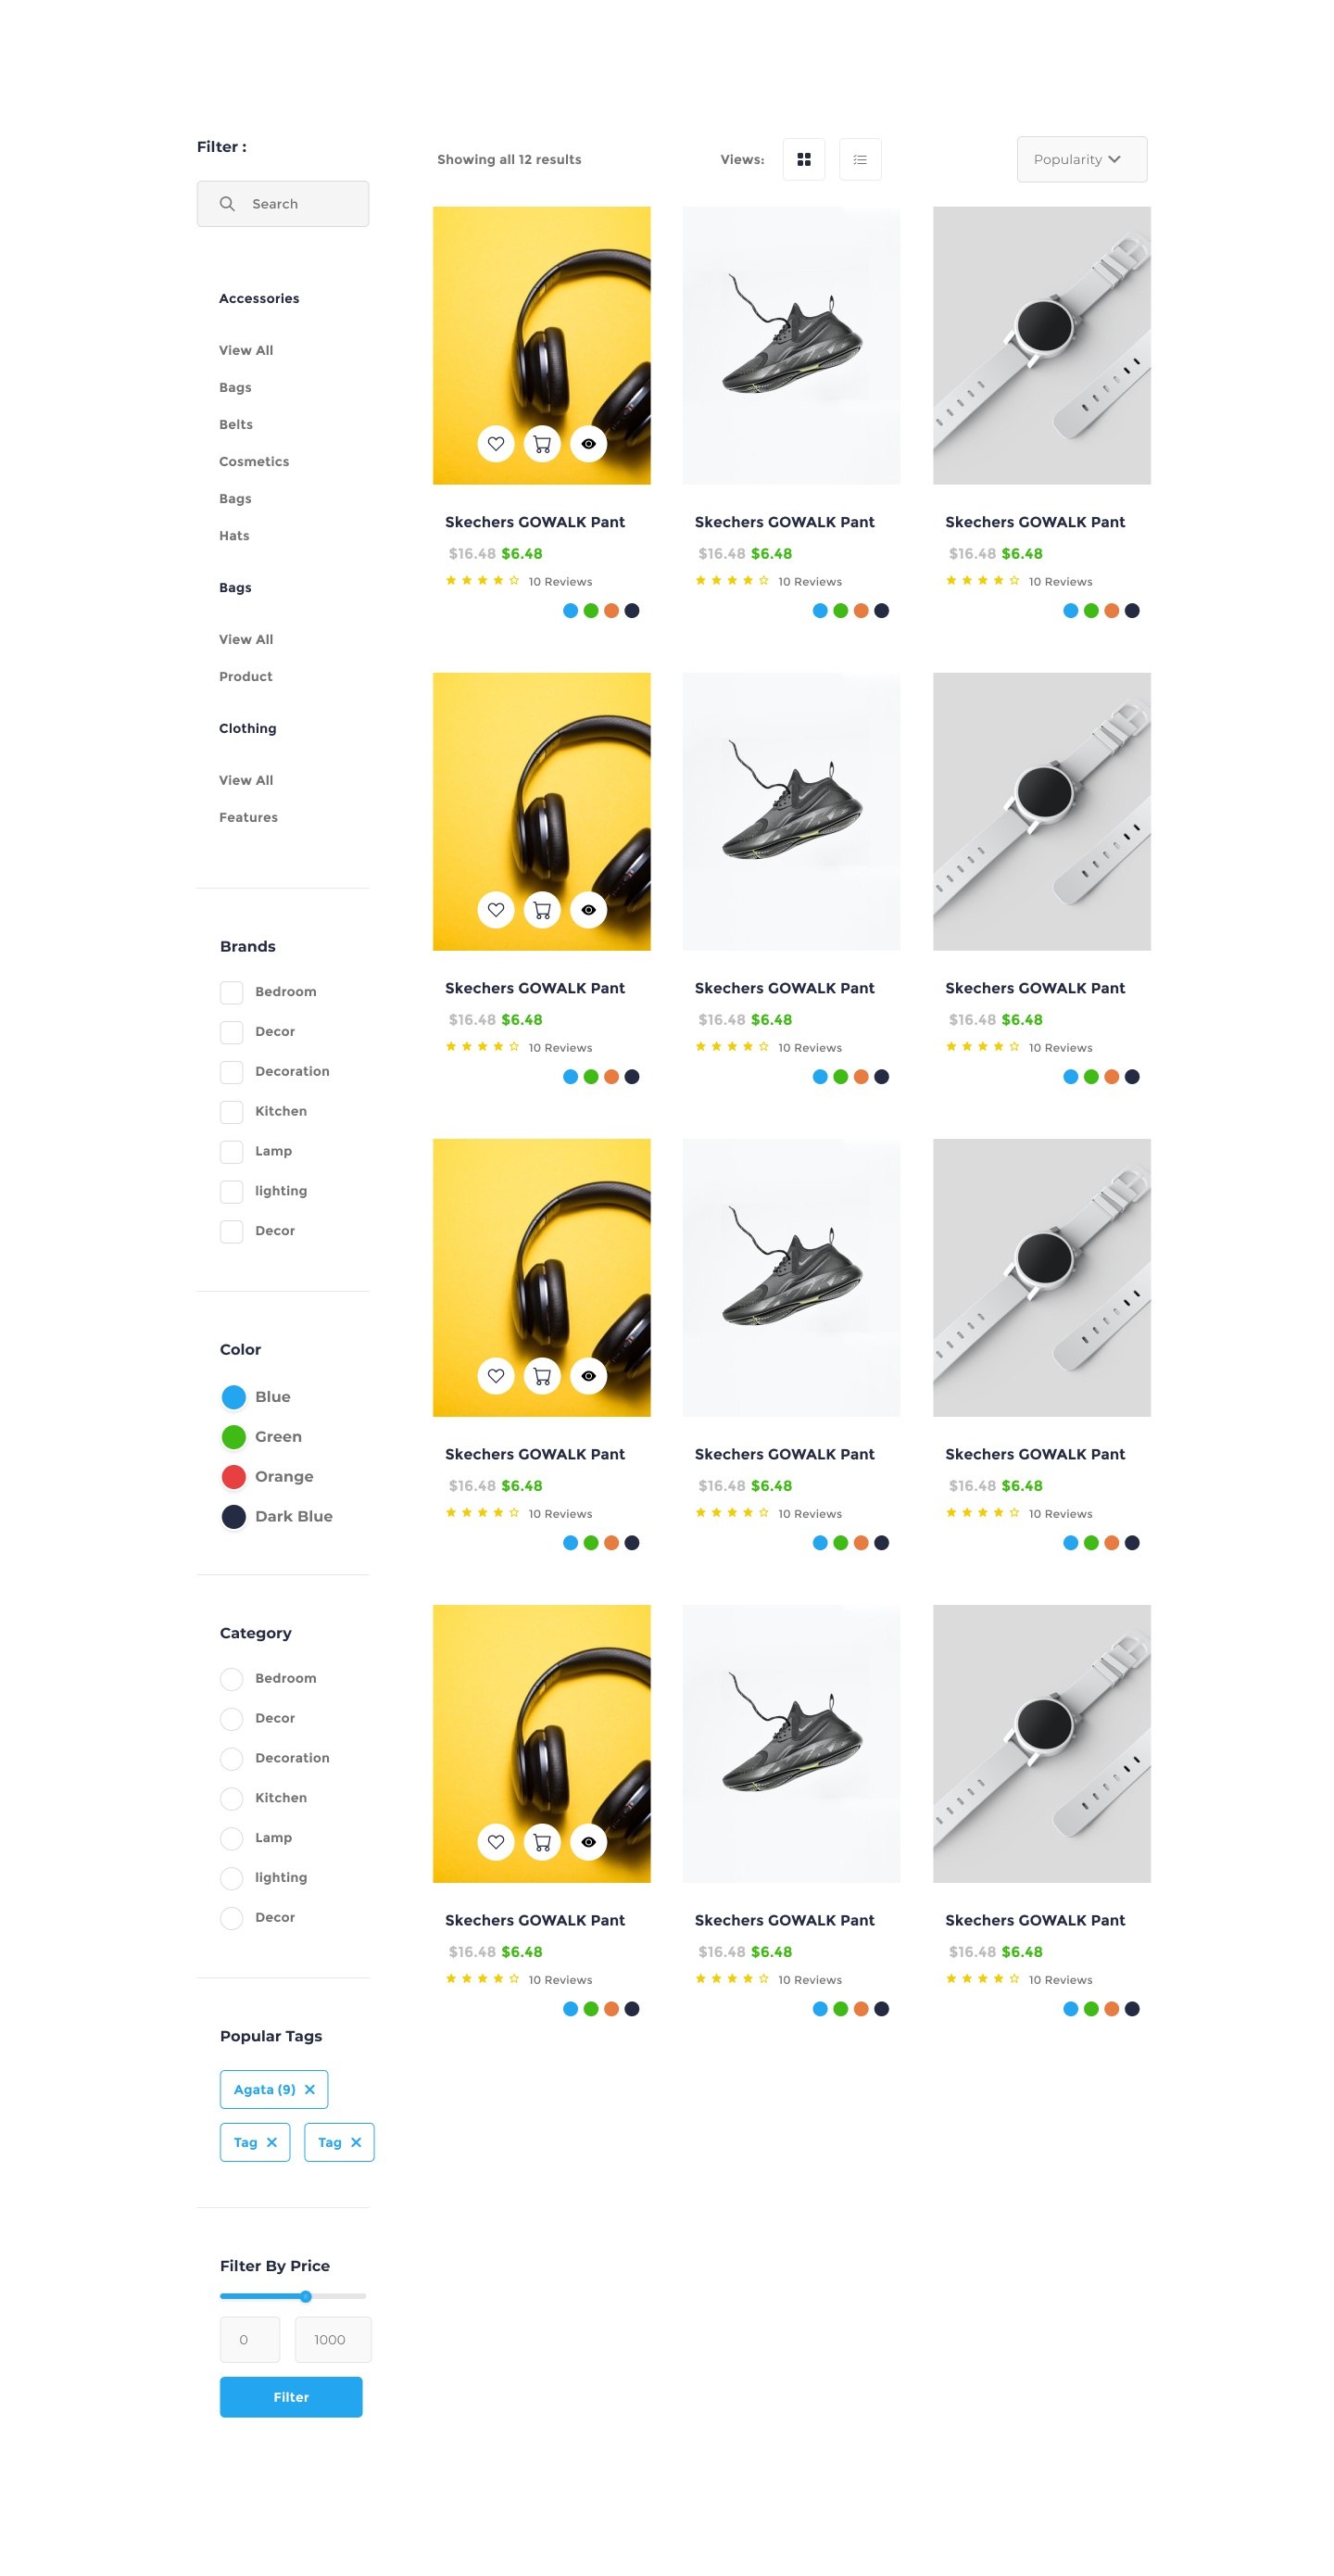Open Cosmetics under Accessories
Screen dimensions: 1334x2576
click(x=254, y=461)
